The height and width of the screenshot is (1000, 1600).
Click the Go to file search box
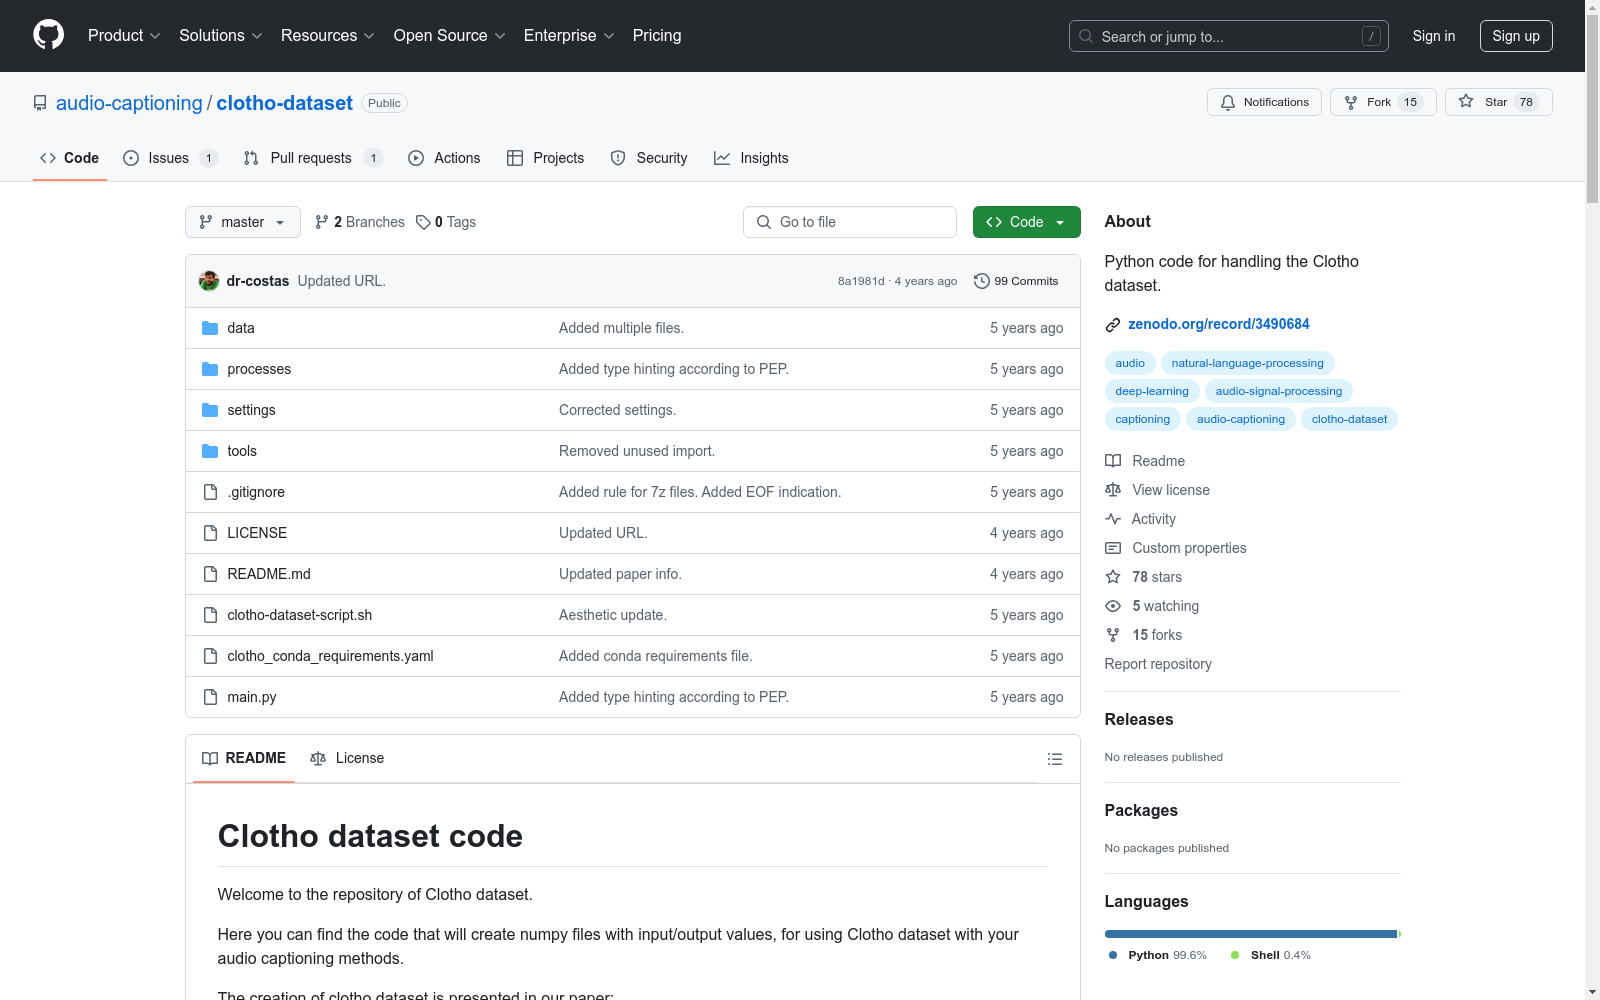click(x=850, y=222)
